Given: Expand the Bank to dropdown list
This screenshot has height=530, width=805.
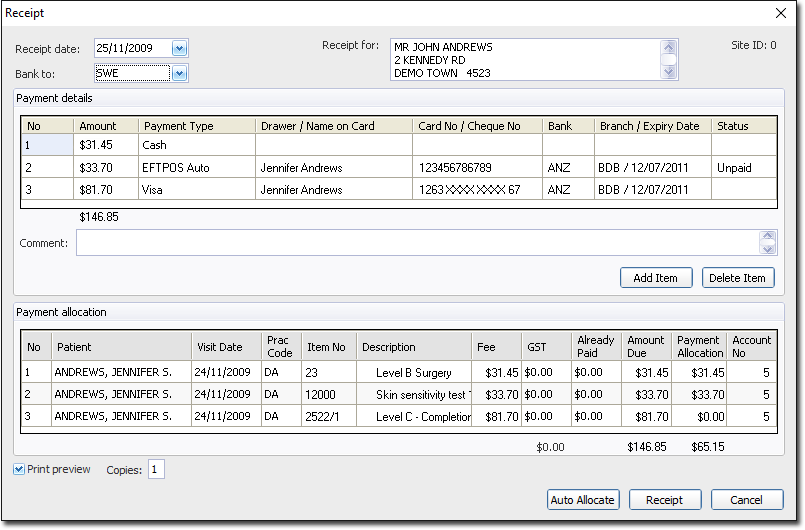Looking at the screenshot, I should pyautogui.click(x=179, y=73).
